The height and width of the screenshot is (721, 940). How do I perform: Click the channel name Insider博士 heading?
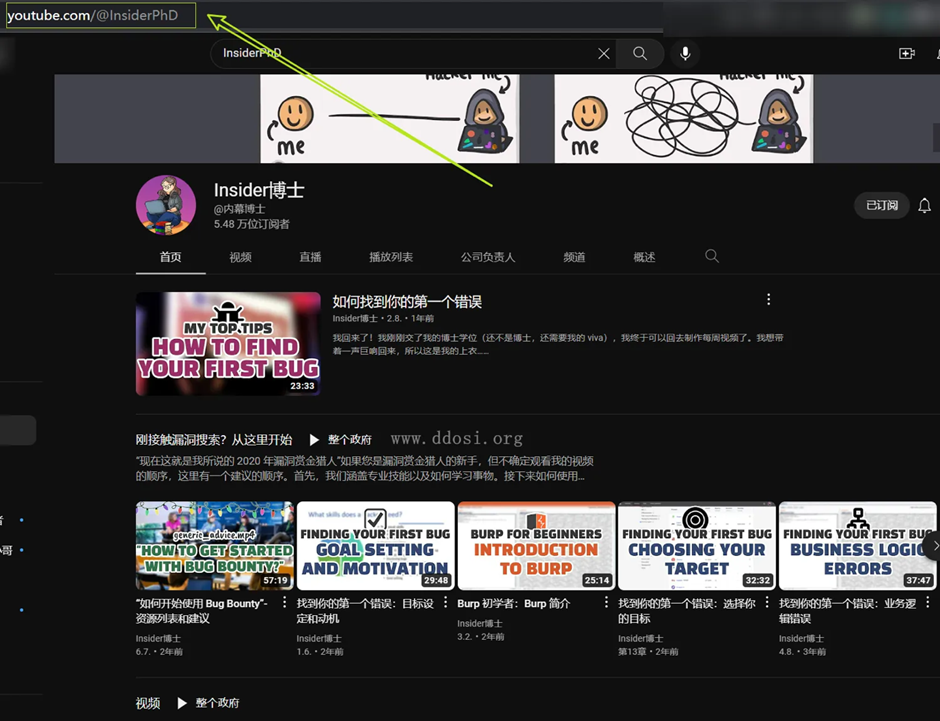(x=259, y=190)
